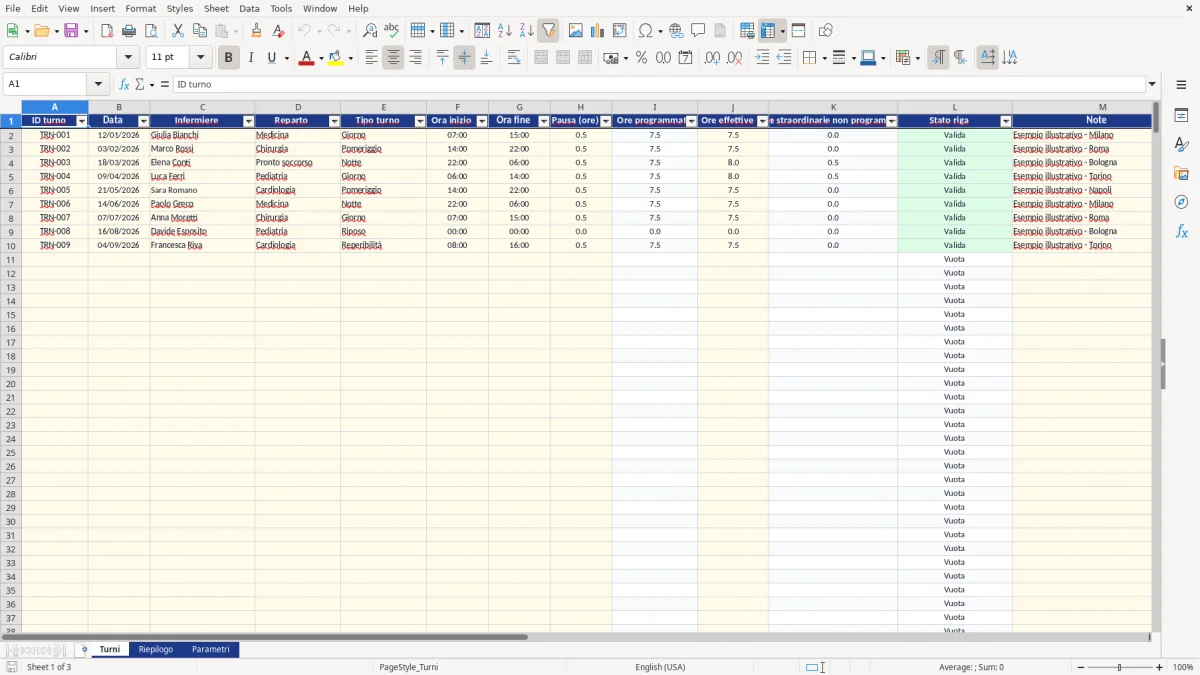Click the zoom slider handle
The height and width of the screenshot is (675, 1200).
[1119, 667]
